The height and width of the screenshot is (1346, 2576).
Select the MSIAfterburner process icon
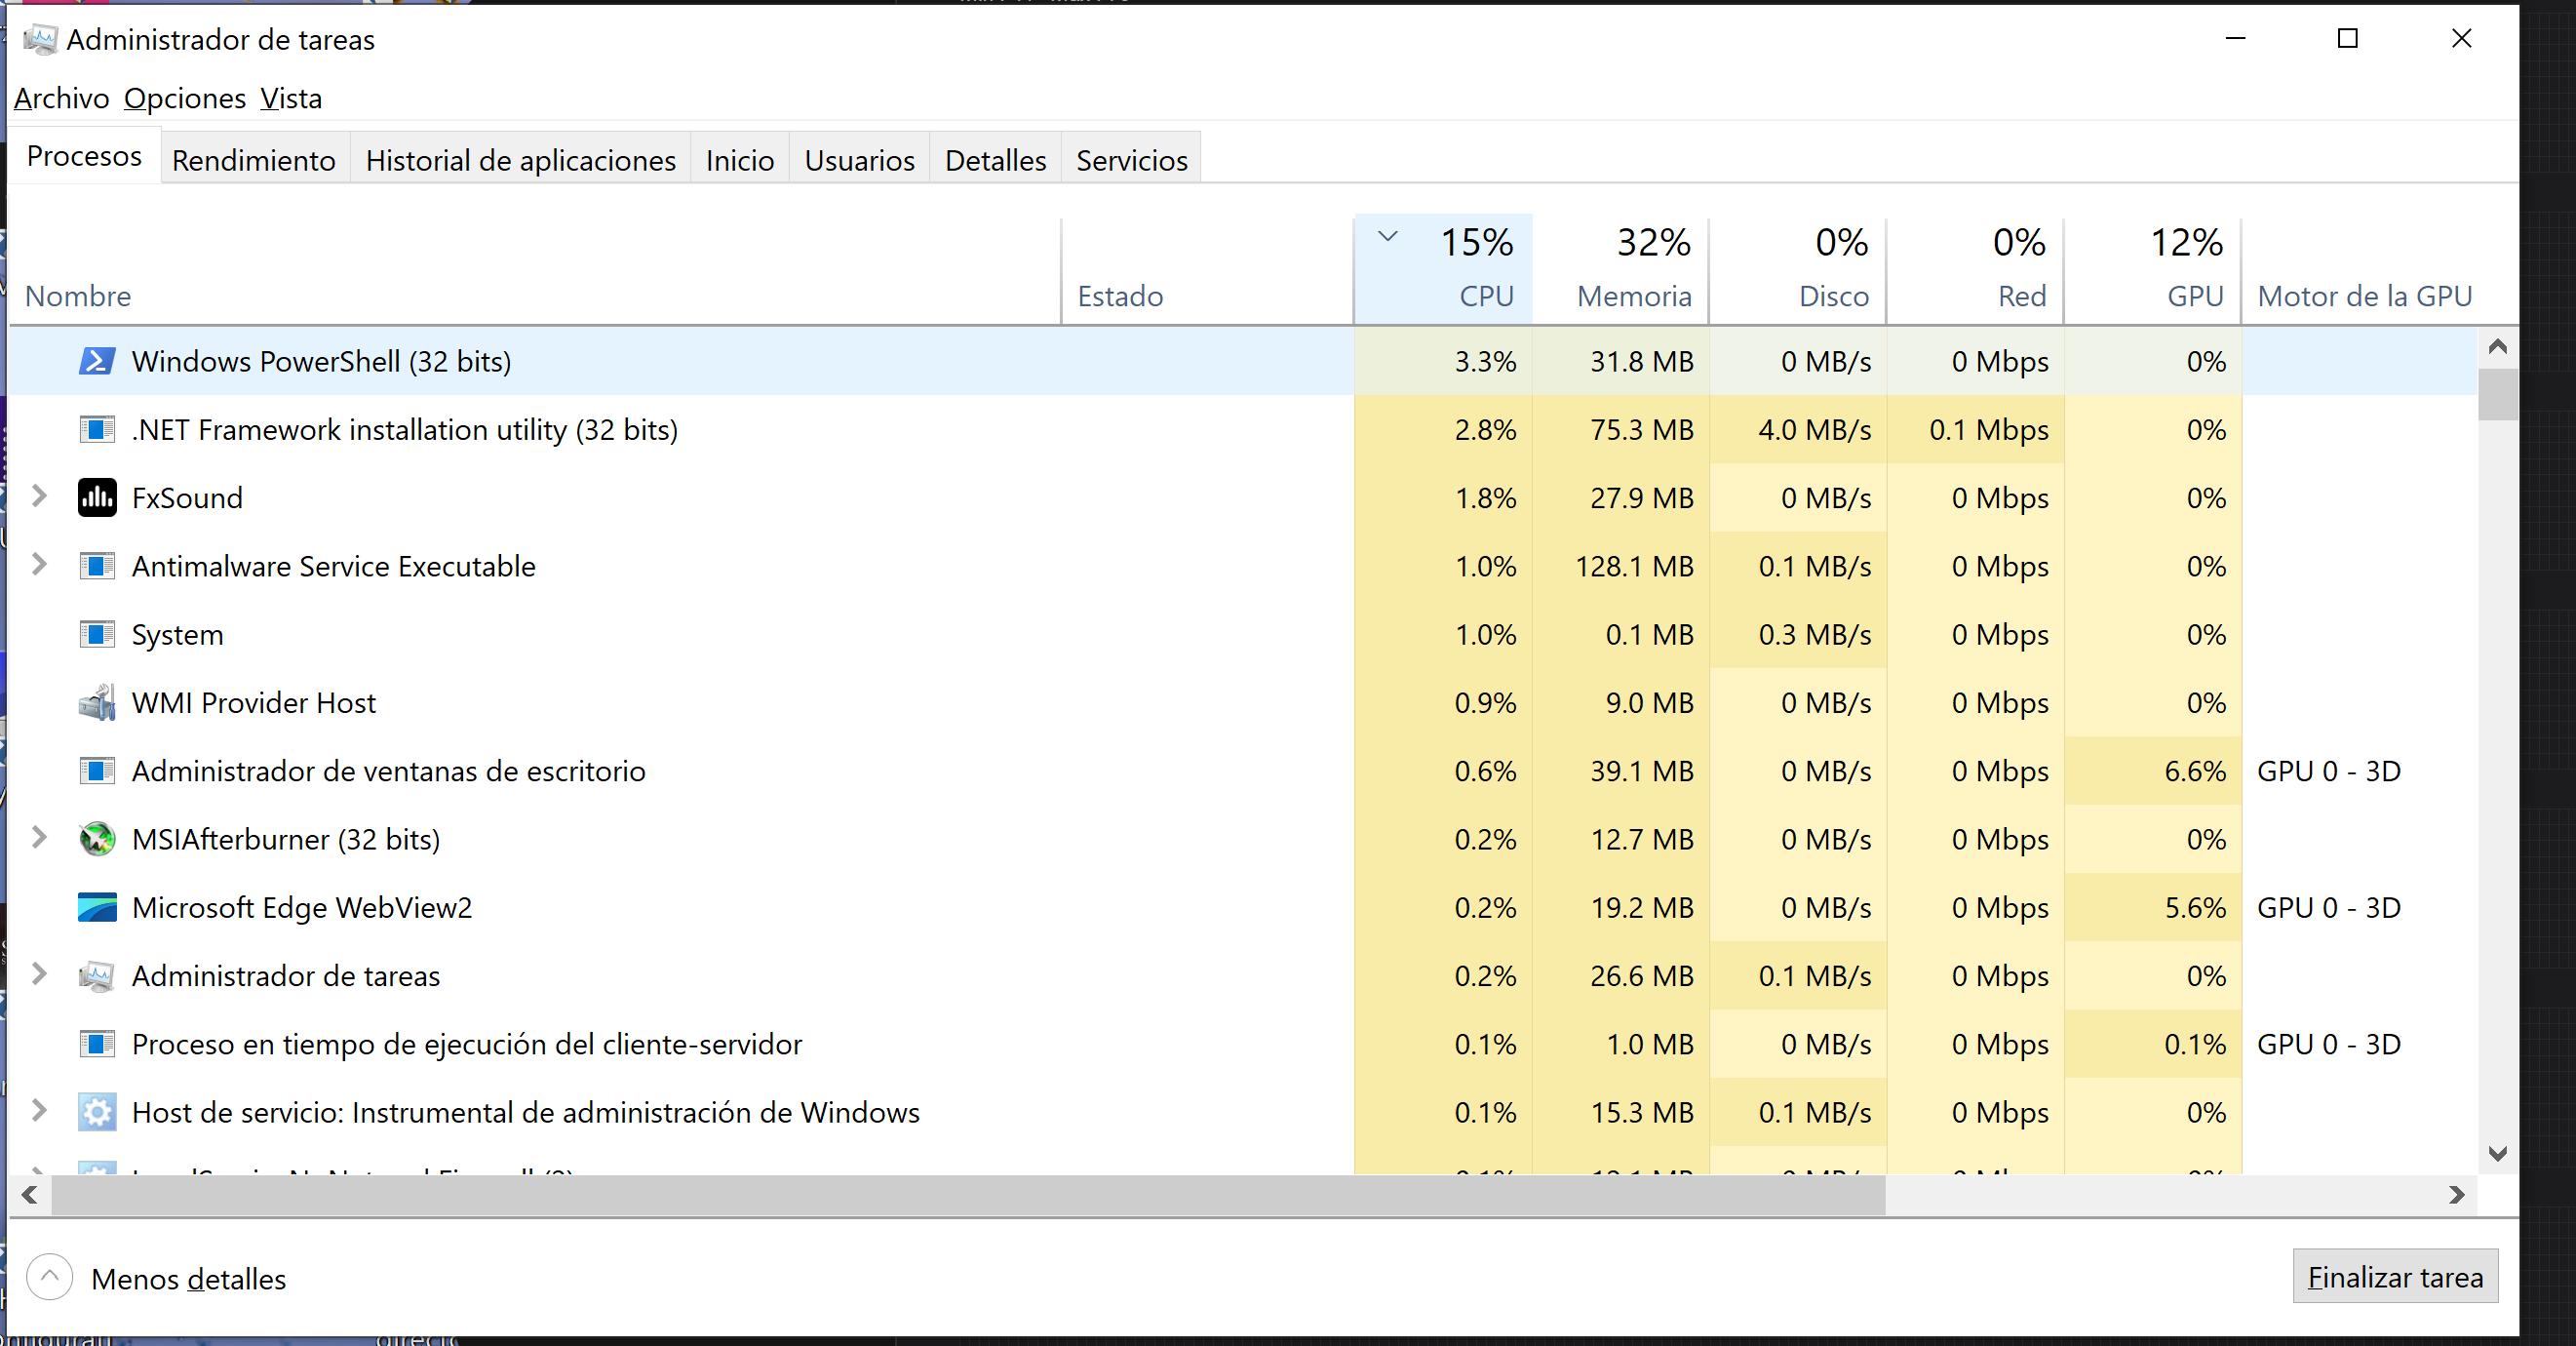click(x=97, y=839)
